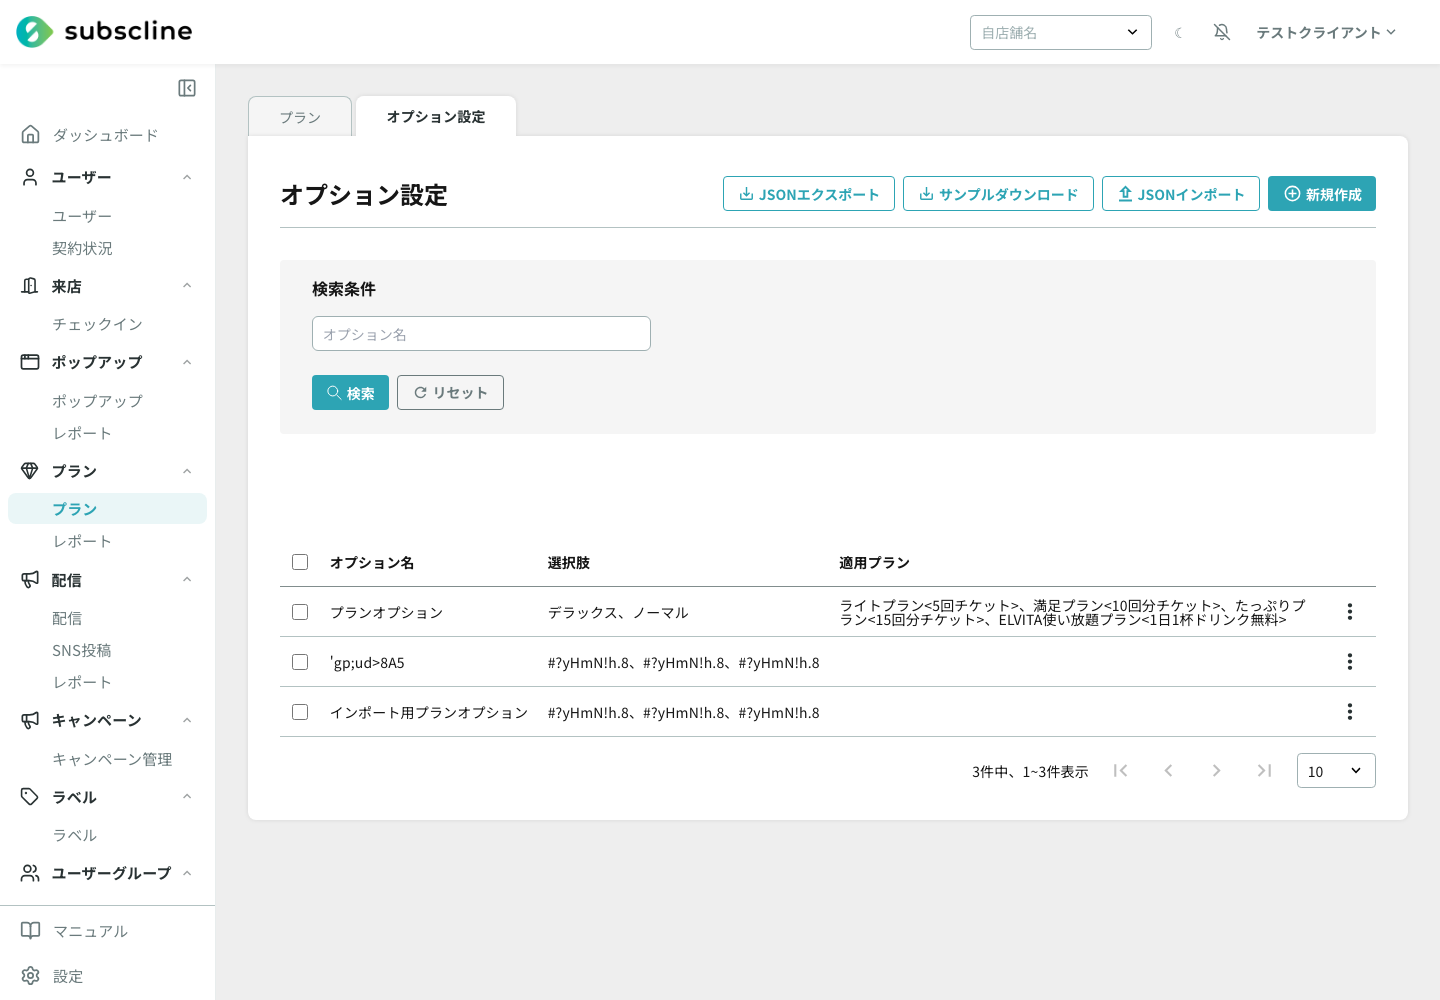Open 設定 link in sidebar
Image resolution: width=1440 pixels, height=1000 pixels.
point(68,976)
